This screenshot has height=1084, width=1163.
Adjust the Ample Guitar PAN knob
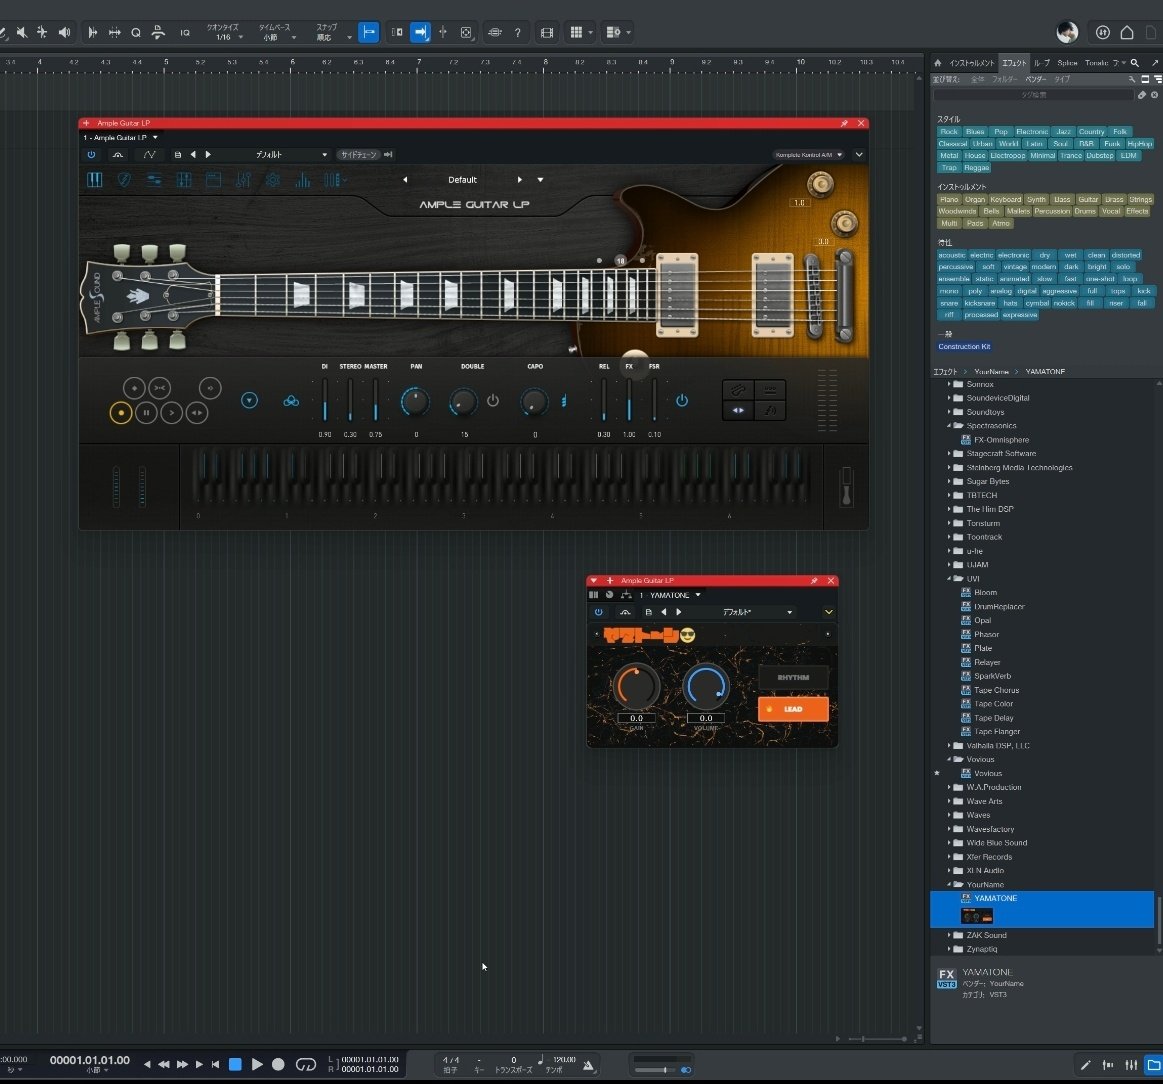tap(415, 401)
